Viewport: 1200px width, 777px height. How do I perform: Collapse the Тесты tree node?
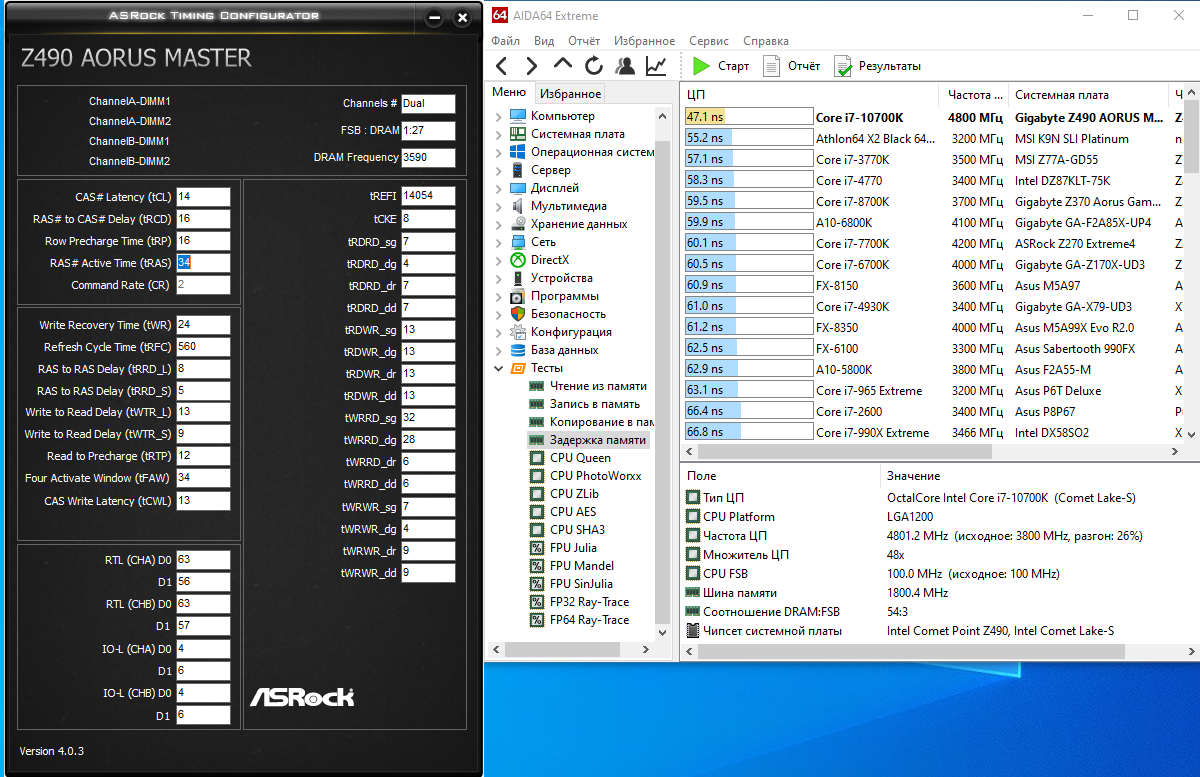[498, 368]
